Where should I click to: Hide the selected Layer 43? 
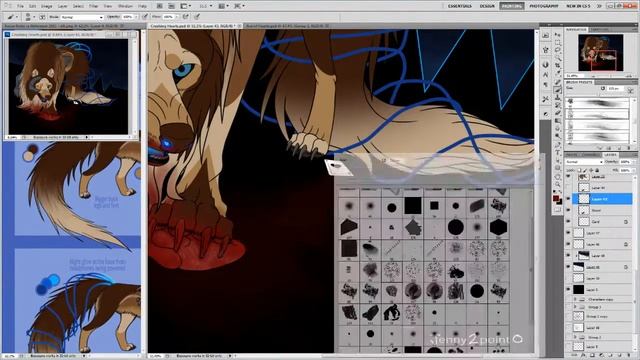click(x=568, y=198)
